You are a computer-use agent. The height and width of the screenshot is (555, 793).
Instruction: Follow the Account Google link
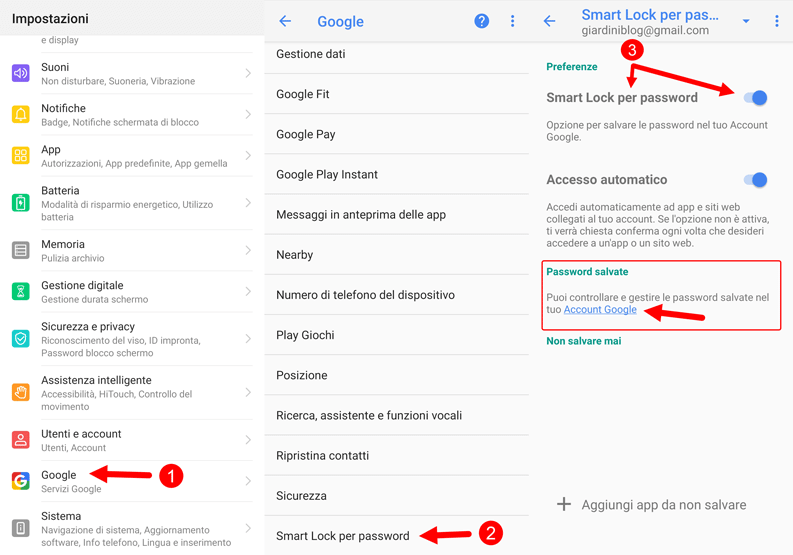point(600,310)
